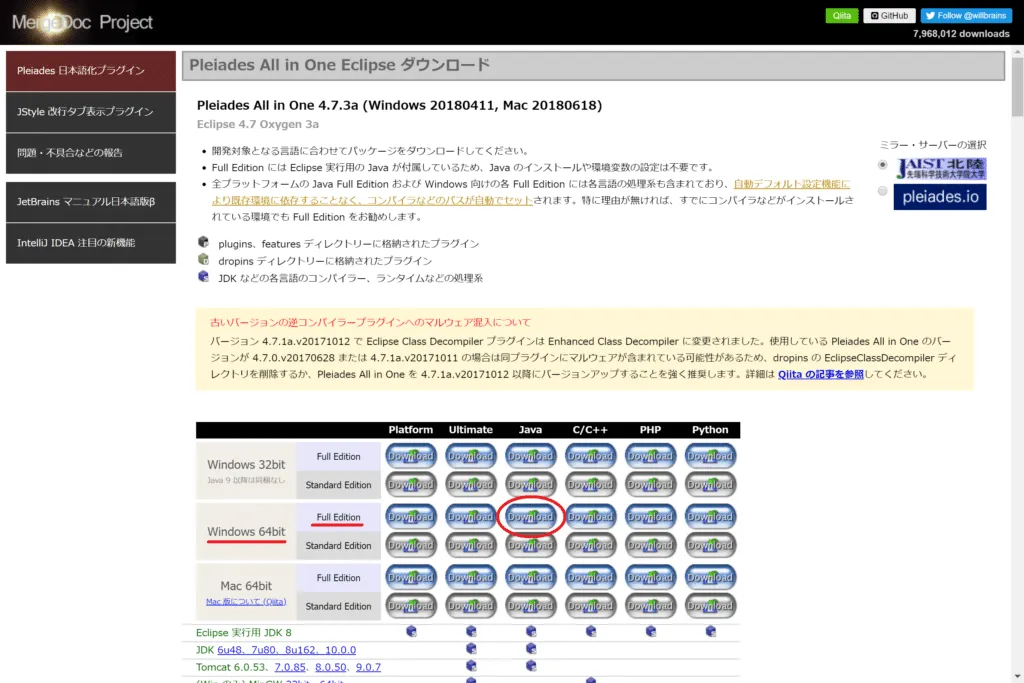The width and height of the screenshot is (1024, 683).
Task: Select the JAIST mirror server radio button
Action: click(x=882, y=165)
